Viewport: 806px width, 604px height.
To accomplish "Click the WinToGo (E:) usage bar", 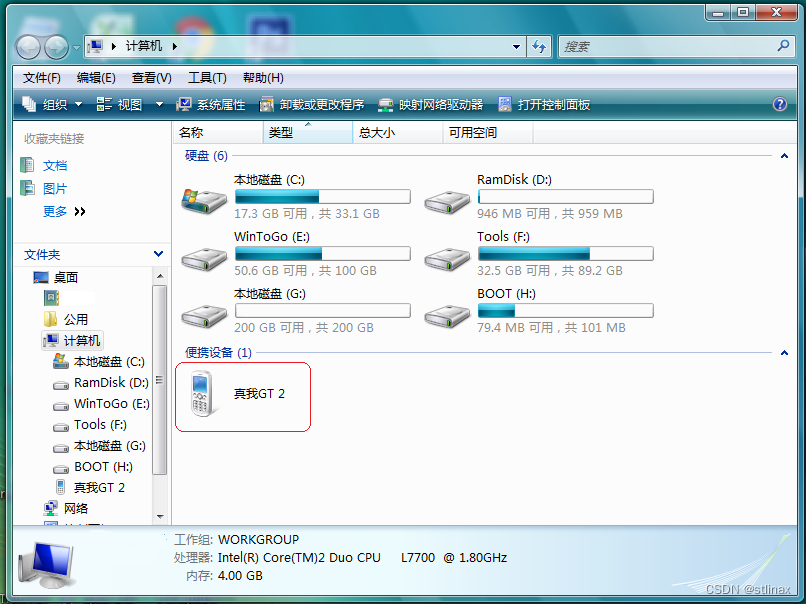I will (323, 253).
